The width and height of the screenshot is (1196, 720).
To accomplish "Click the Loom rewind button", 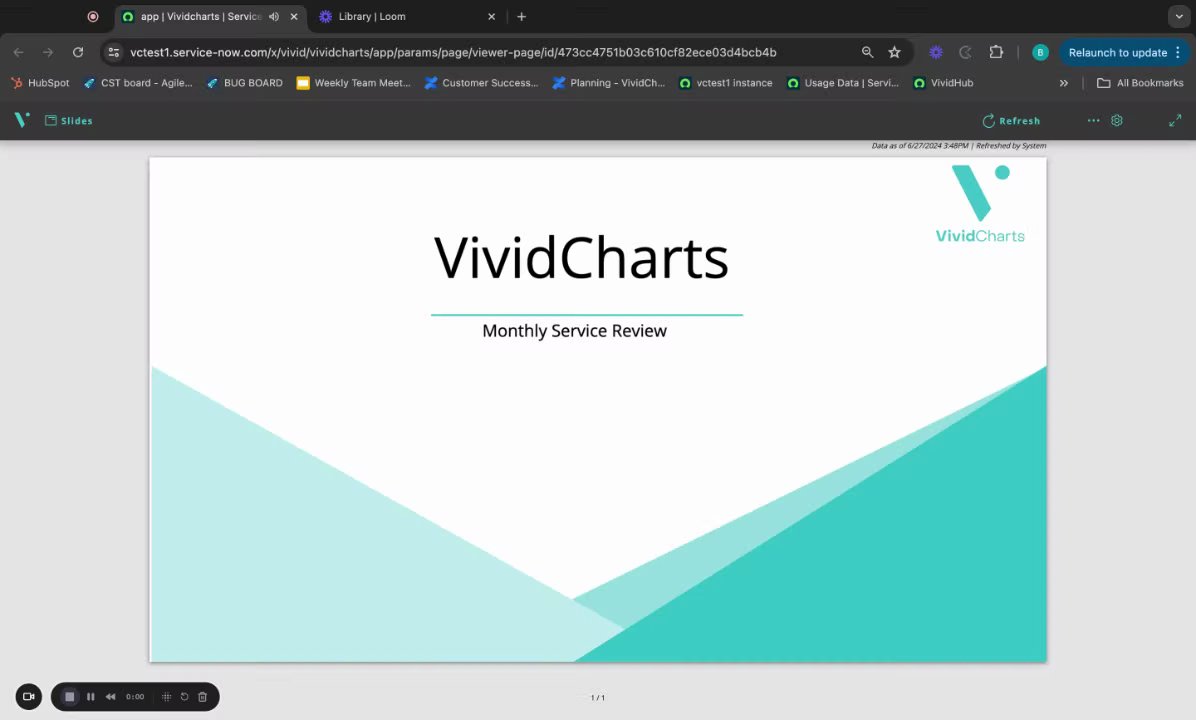I will click(111, 696).
